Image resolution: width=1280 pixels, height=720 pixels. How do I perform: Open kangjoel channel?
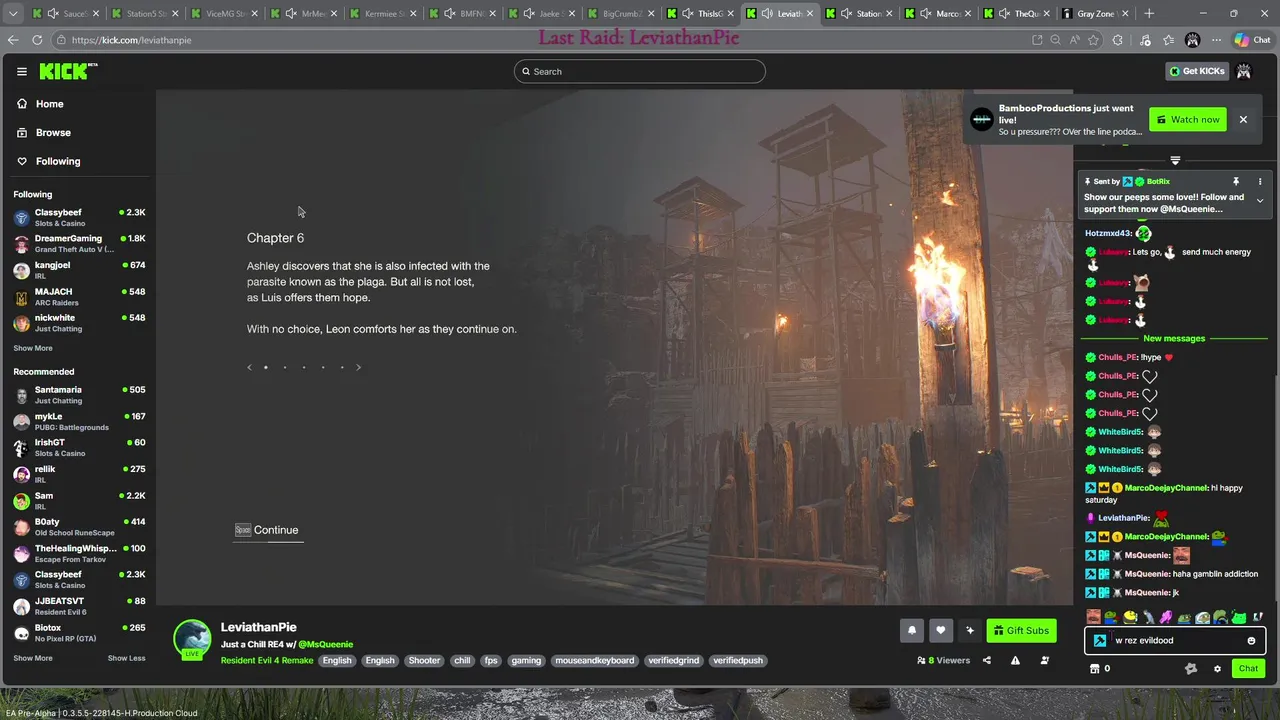point(78,270)
